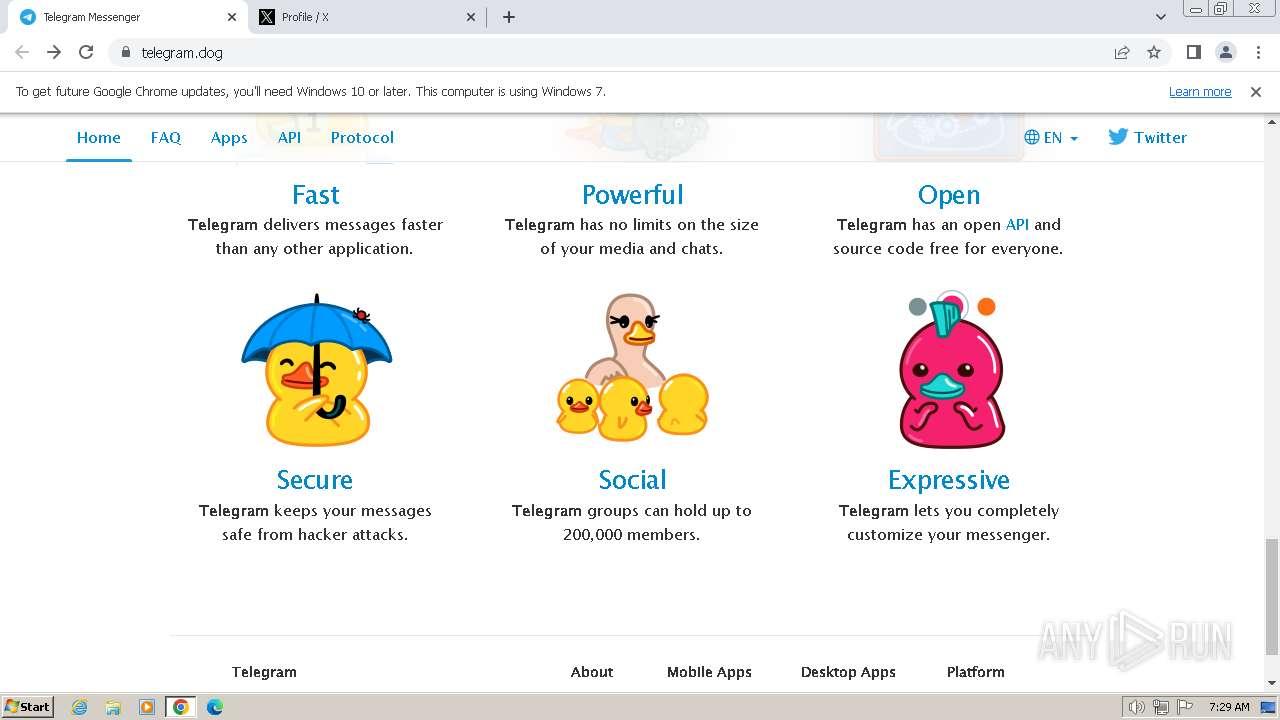Follow the API link in Open section
Image resolution: width=1280 pixels, height=720 pixels.
point(1017,225)
